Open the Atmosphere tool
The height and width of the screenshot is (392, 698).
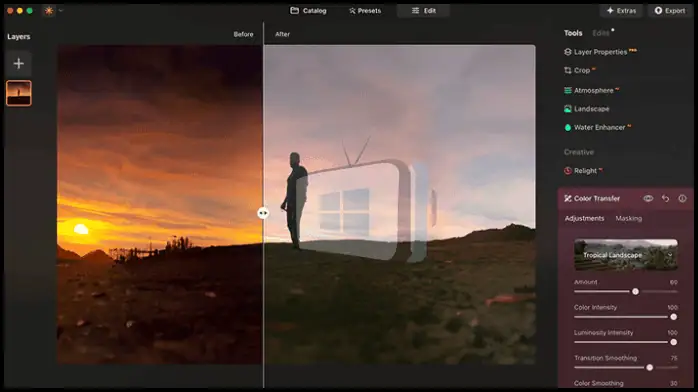coord(592,90)
